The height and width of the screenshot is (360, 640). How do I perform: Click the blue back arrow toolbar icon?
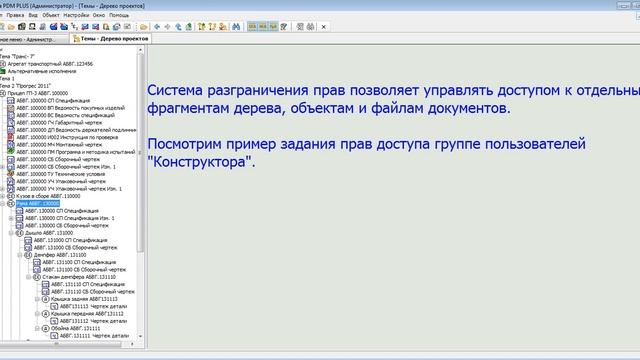[157, 27]
